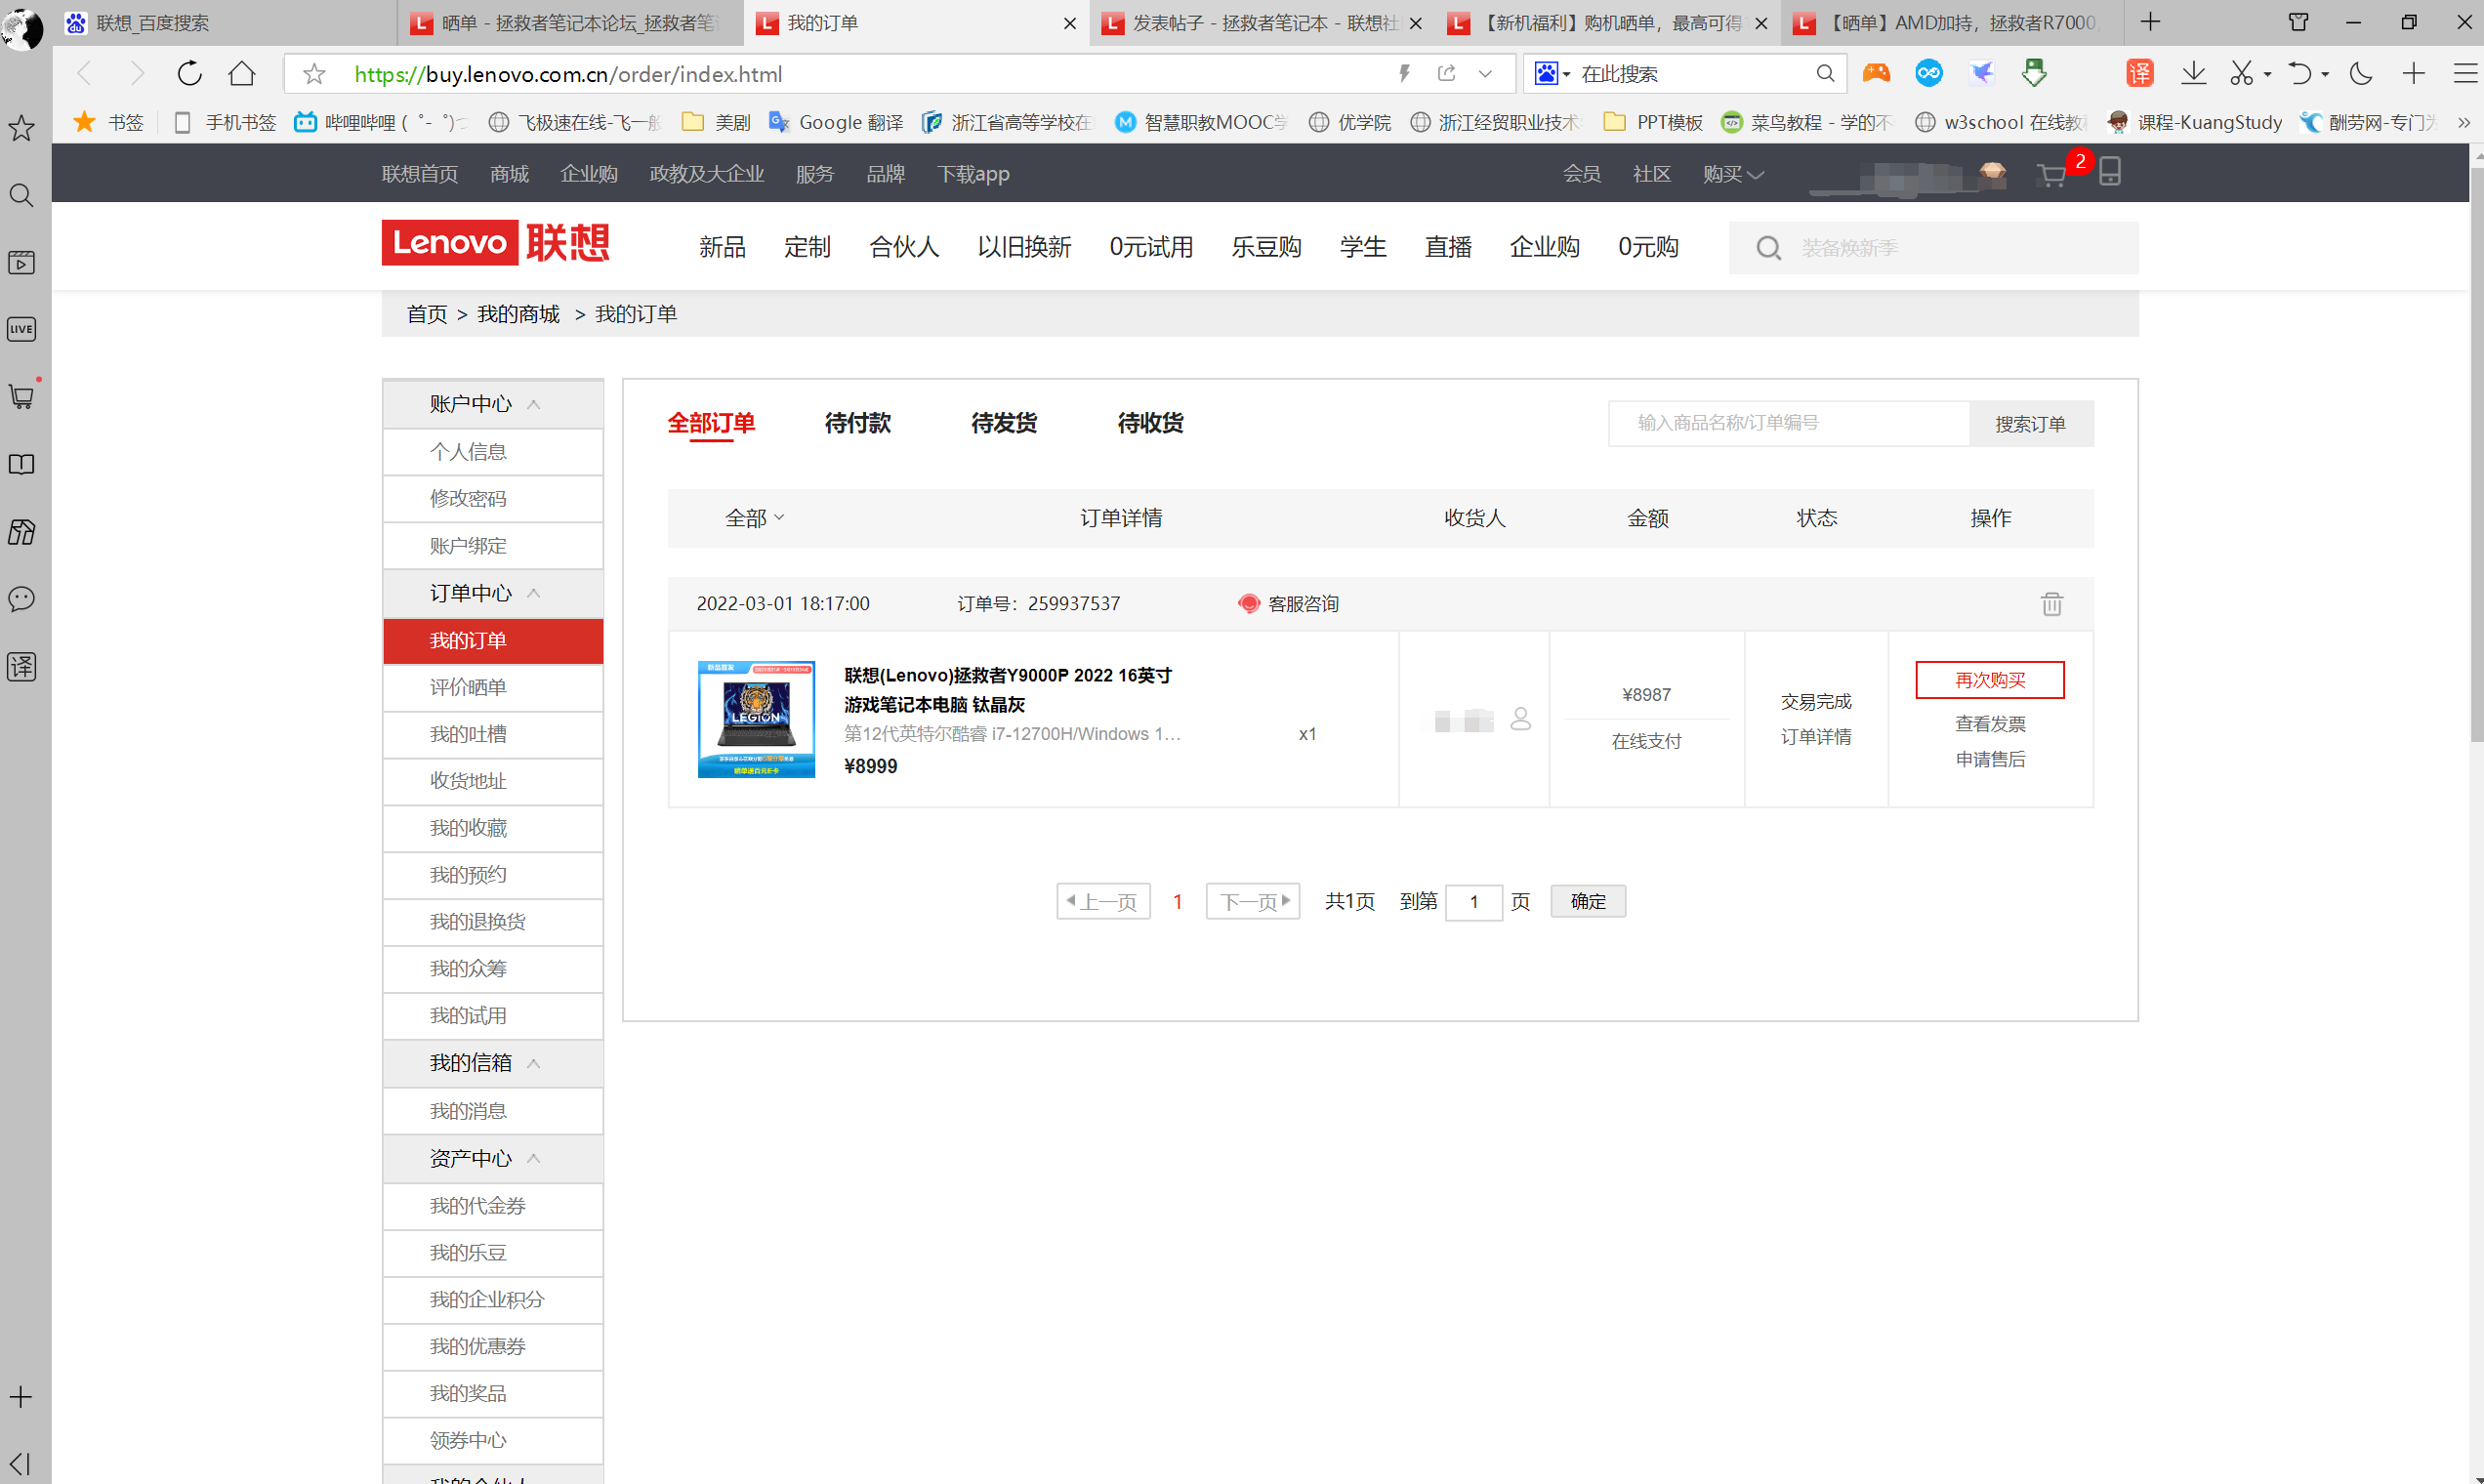Click the order search input field
2484x1484 pixels.
tap(1788, 423)
